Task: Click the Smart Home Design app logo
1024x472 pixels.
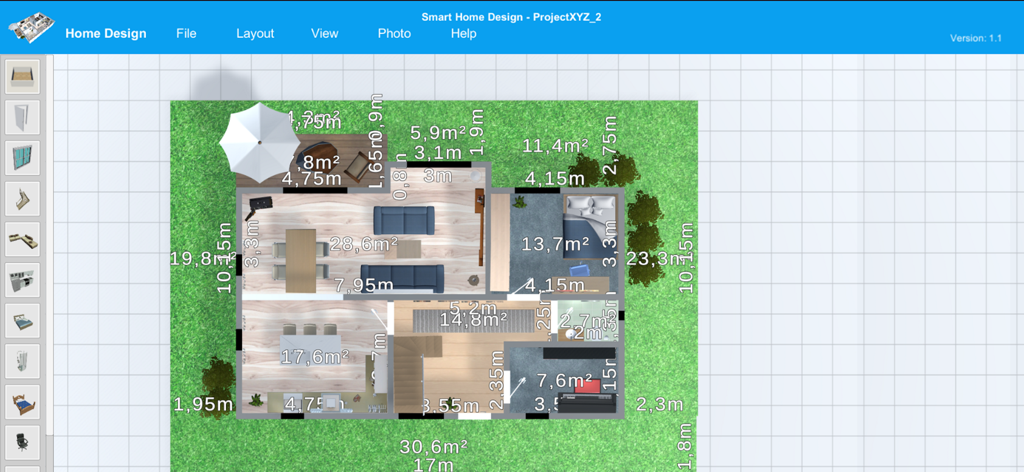Action: [30, 27]
